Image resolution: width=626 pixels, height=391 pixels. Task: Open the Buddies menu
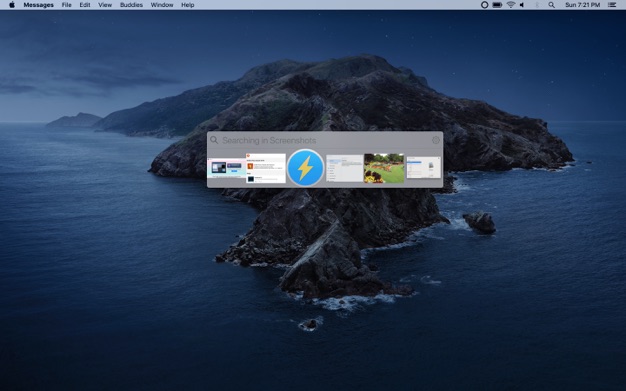coord(131,5)
